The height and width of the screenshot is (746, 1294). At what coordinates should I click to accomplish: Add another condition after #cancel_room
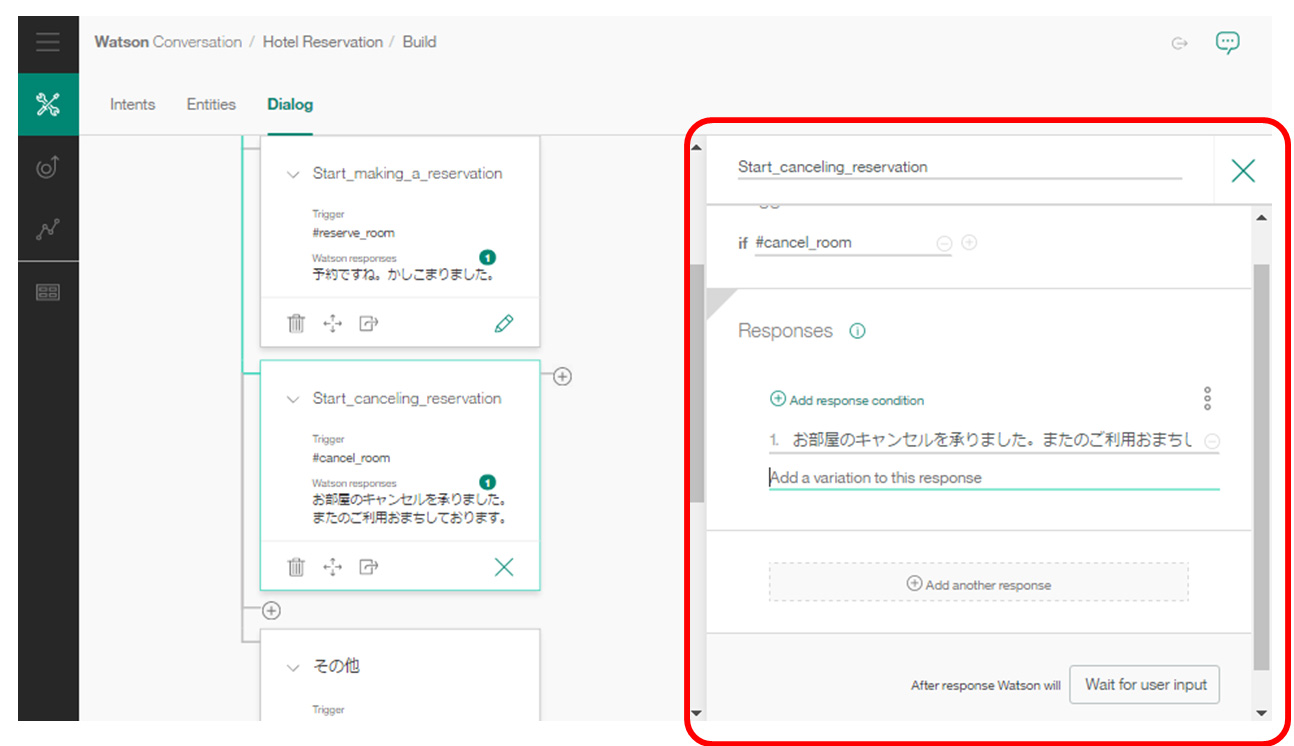click(x=969, y=243)
